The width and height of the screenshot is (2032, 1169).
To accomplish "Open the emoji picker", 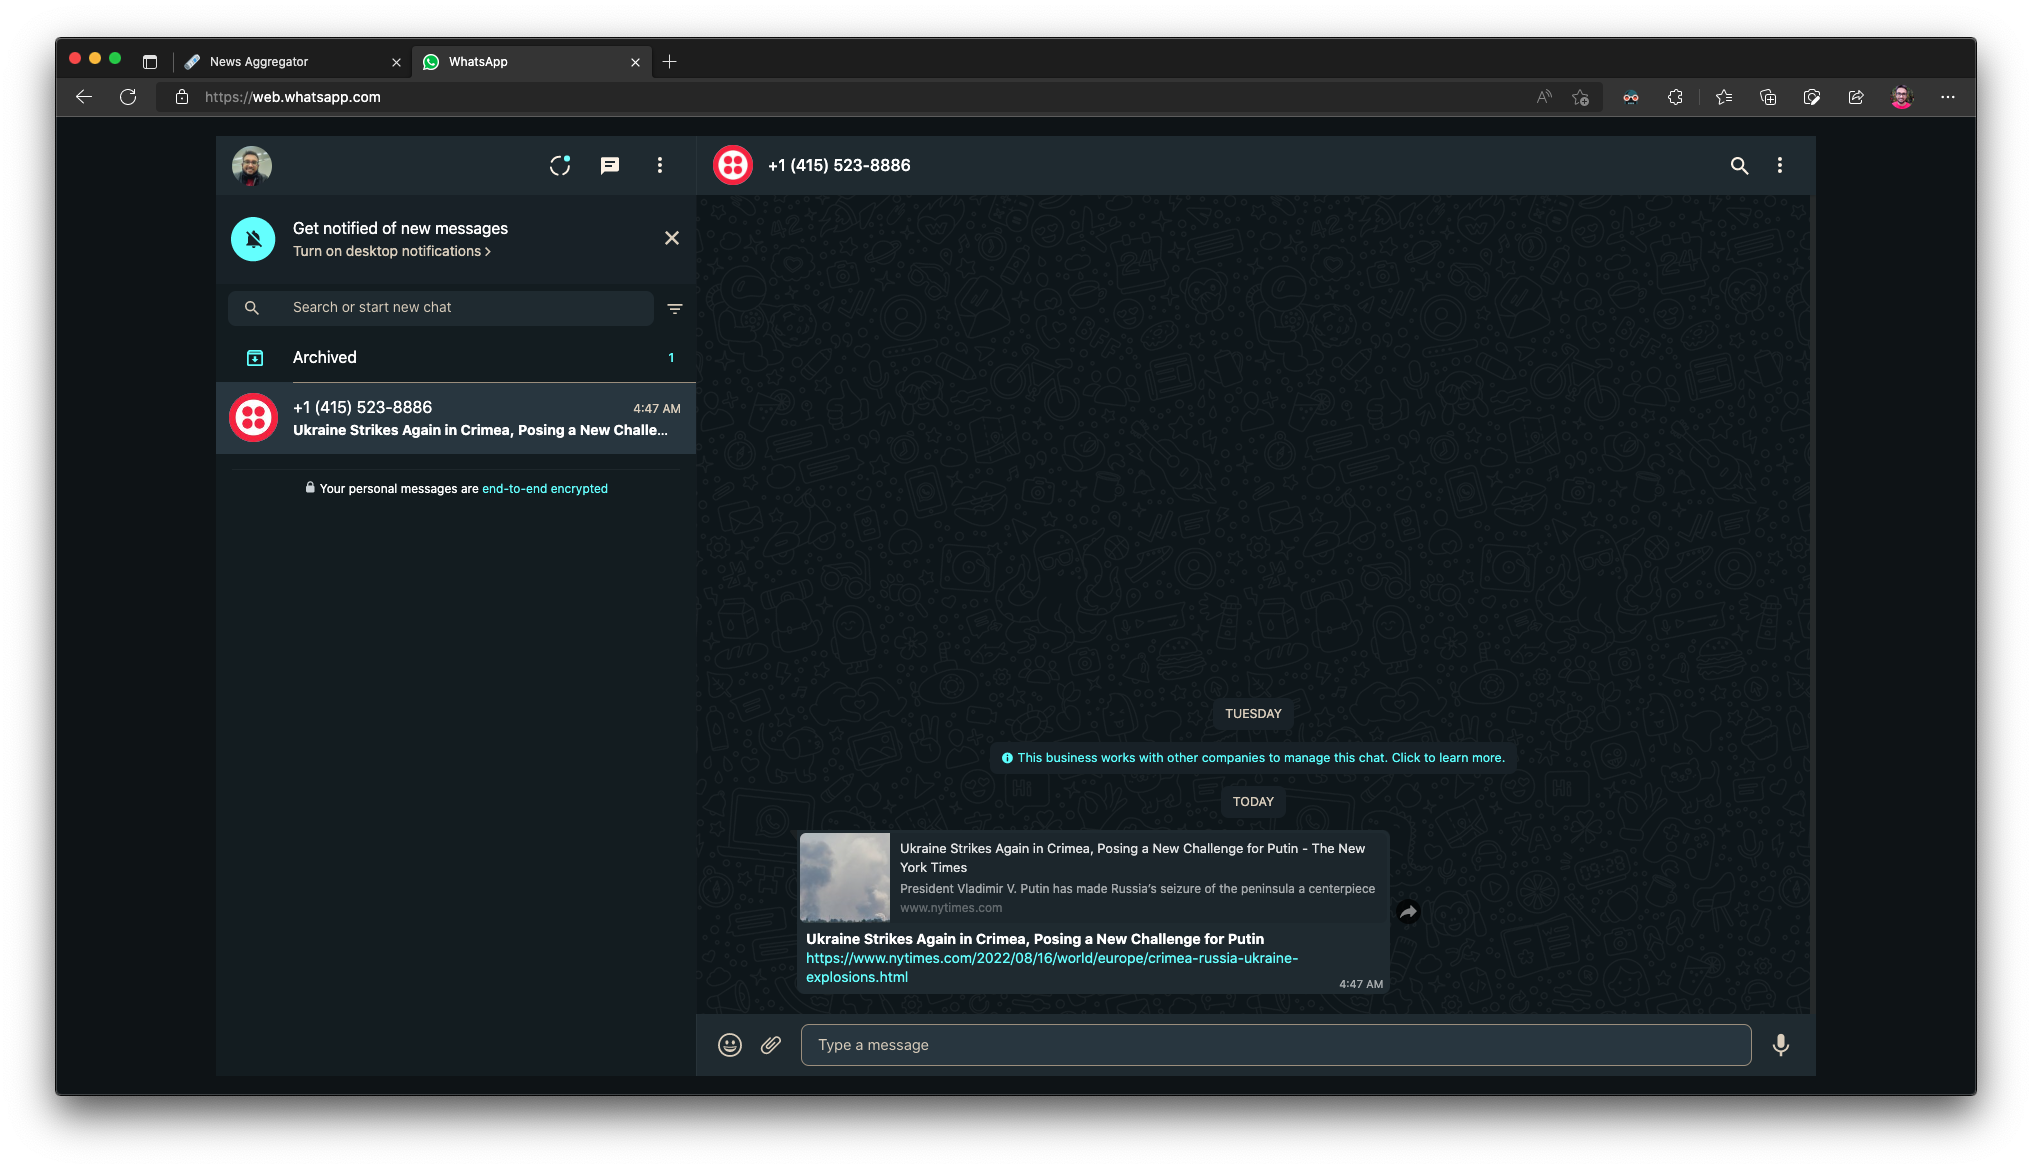I will [730, 1045].
